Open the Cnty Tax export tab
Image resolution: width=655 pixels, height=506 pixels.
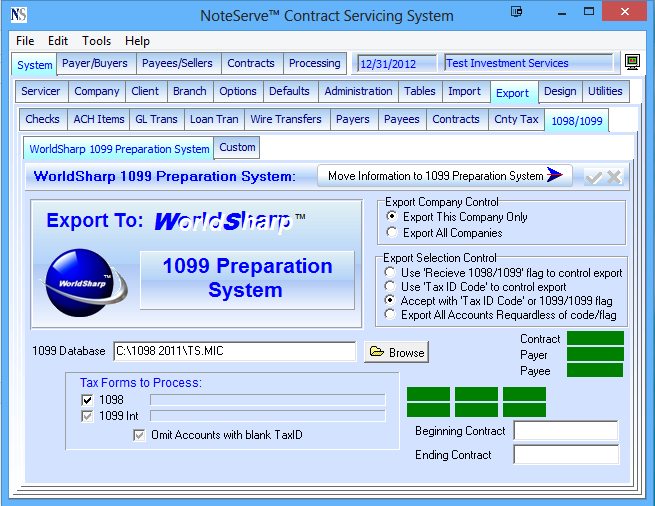pyautogui.click(x=516, y=119)
